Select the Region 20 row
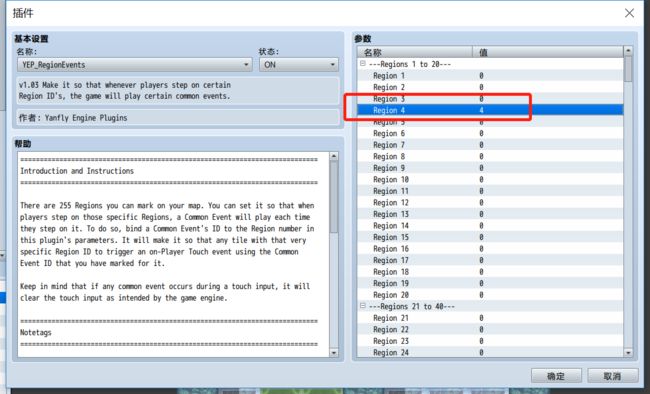 (490, 295)
